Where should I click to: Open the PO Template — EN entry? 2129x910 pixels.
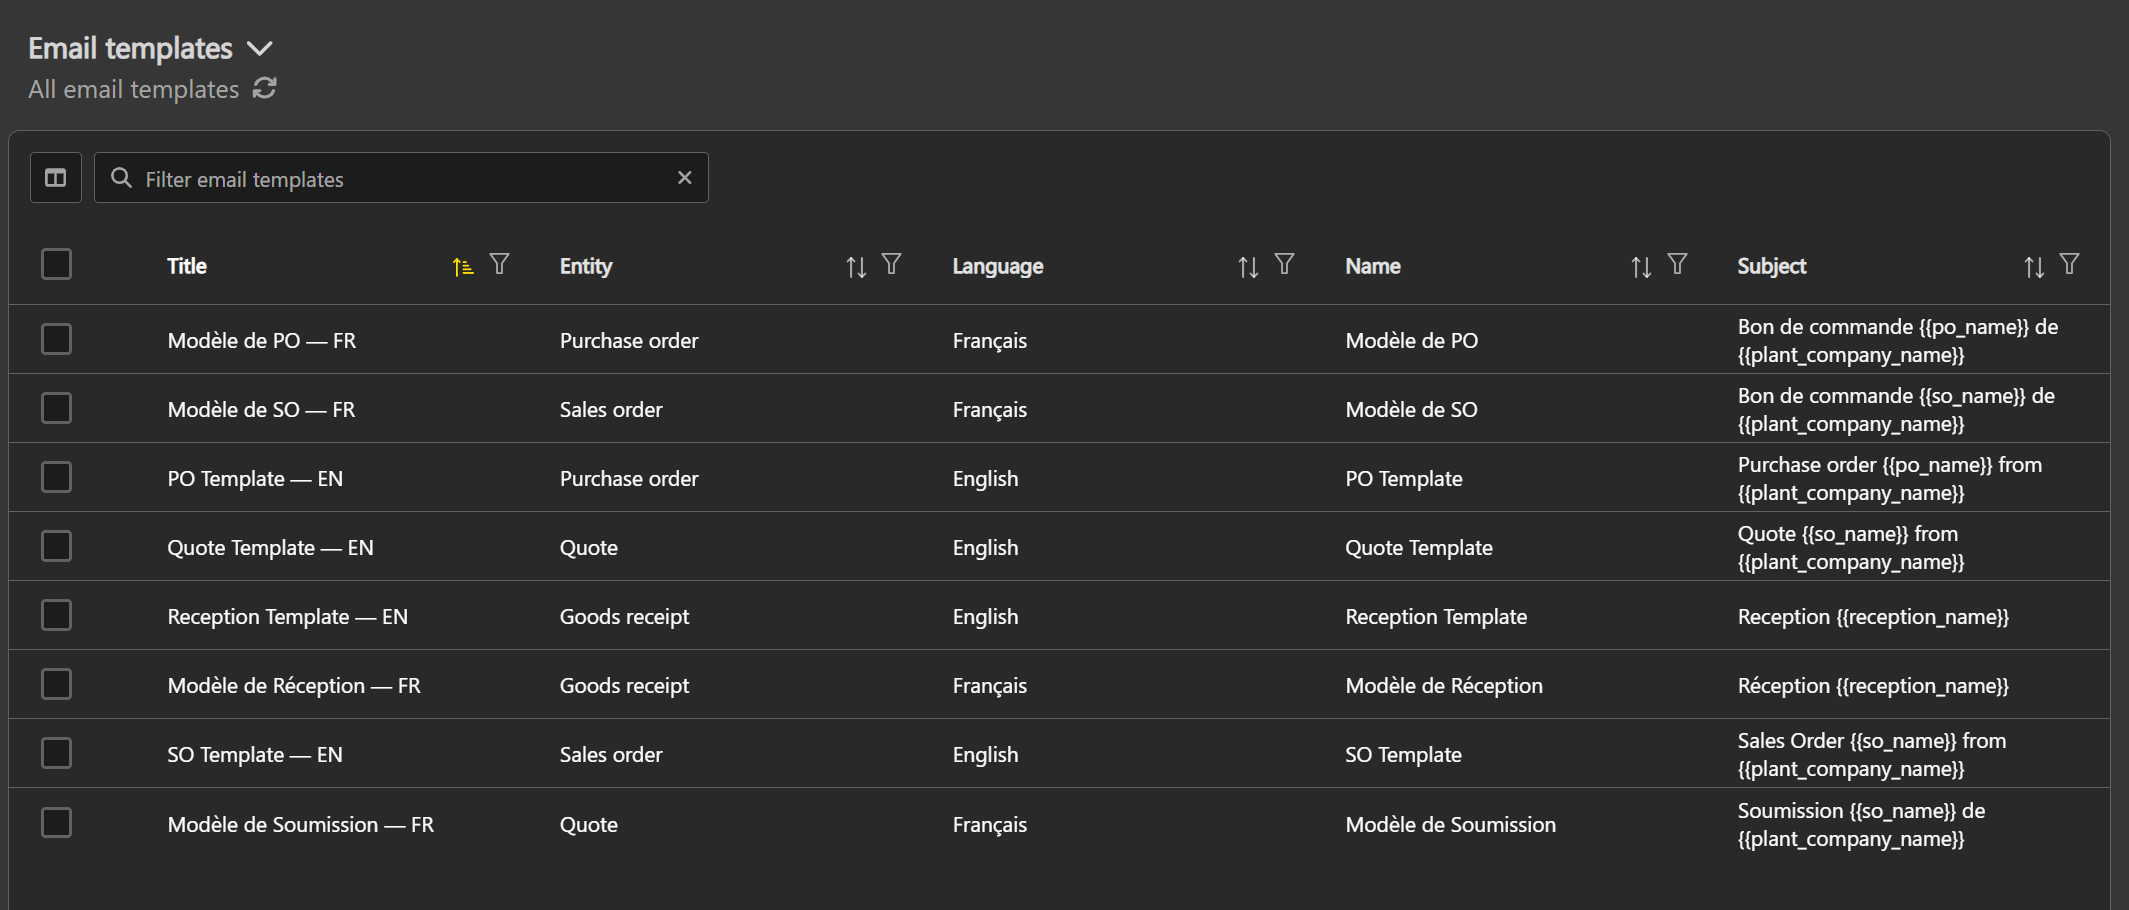255,479
